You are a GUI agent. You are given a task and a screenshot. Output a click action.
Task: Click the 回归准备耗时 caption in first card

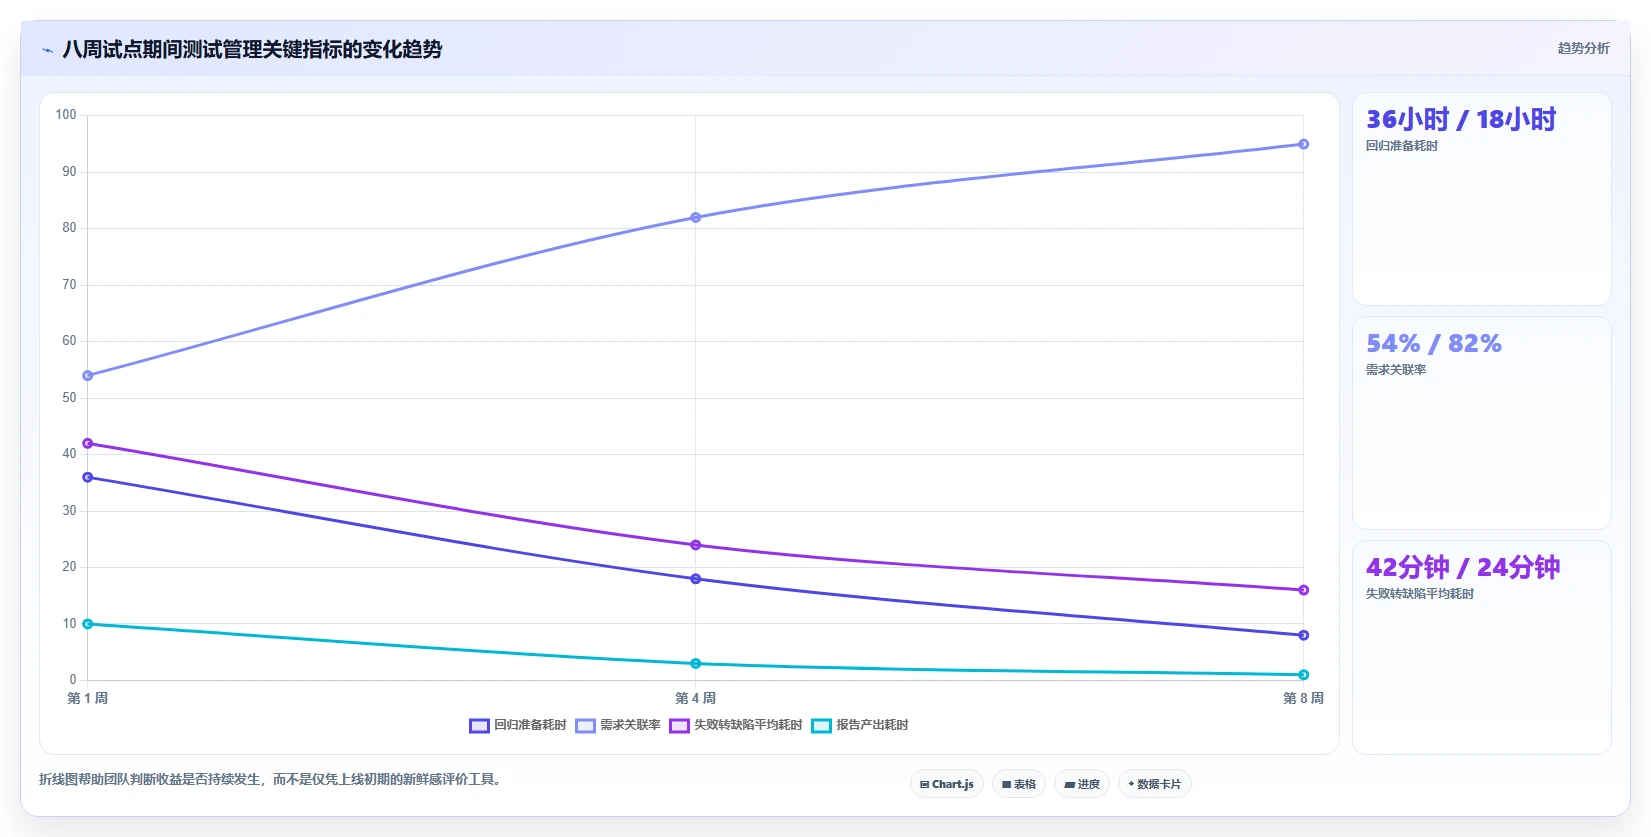point(1402,146)
